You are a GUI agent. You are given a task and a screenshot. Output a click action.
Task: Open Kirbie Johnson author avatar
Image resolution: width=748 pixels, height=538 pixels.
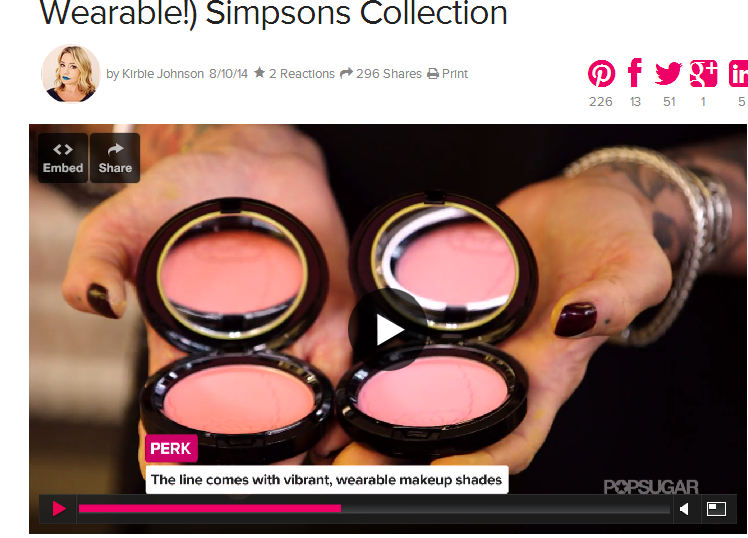(71, 73)
